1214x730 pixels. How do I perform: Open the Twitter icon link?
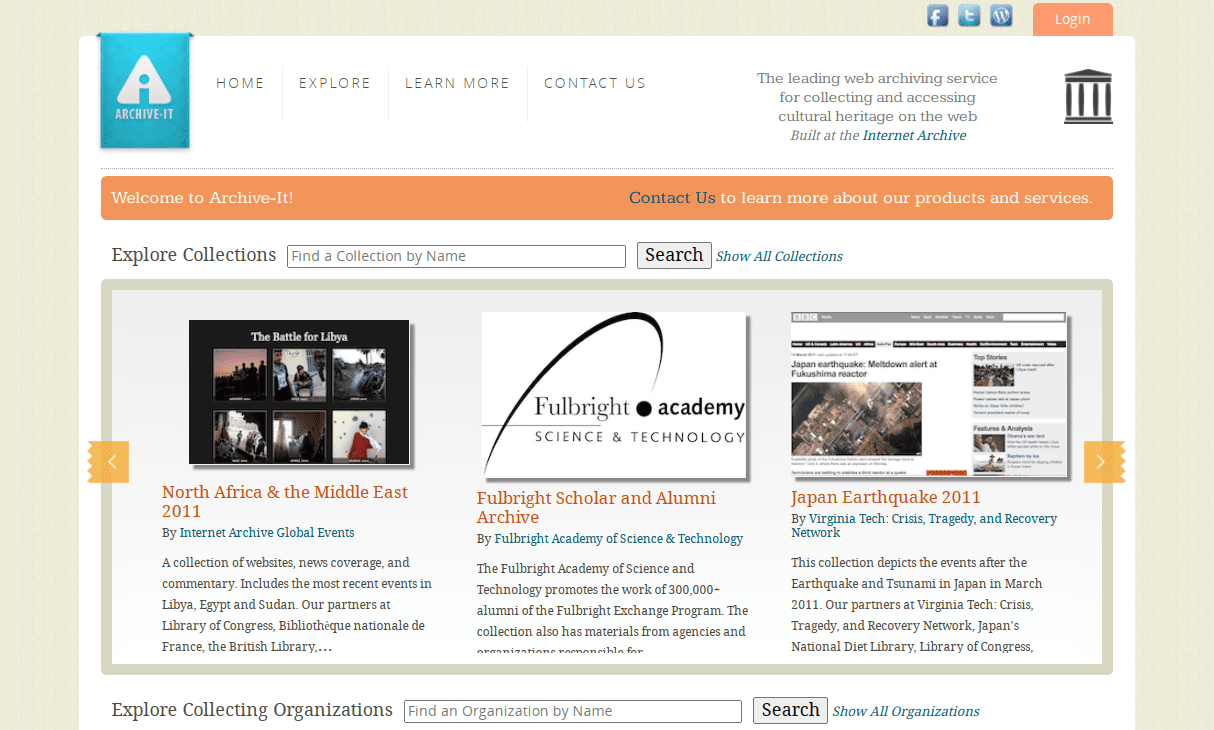click(969, 16)
